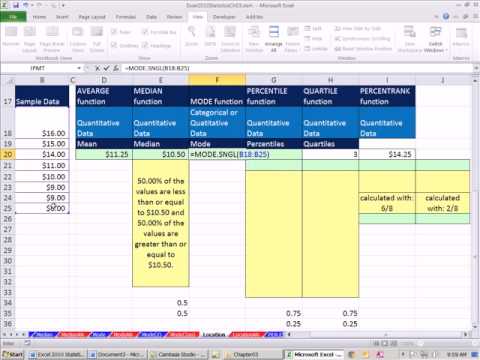Click into the formula bar text
Screen dimensions: 480x360
pyautogui.click(x=157, y=68)
